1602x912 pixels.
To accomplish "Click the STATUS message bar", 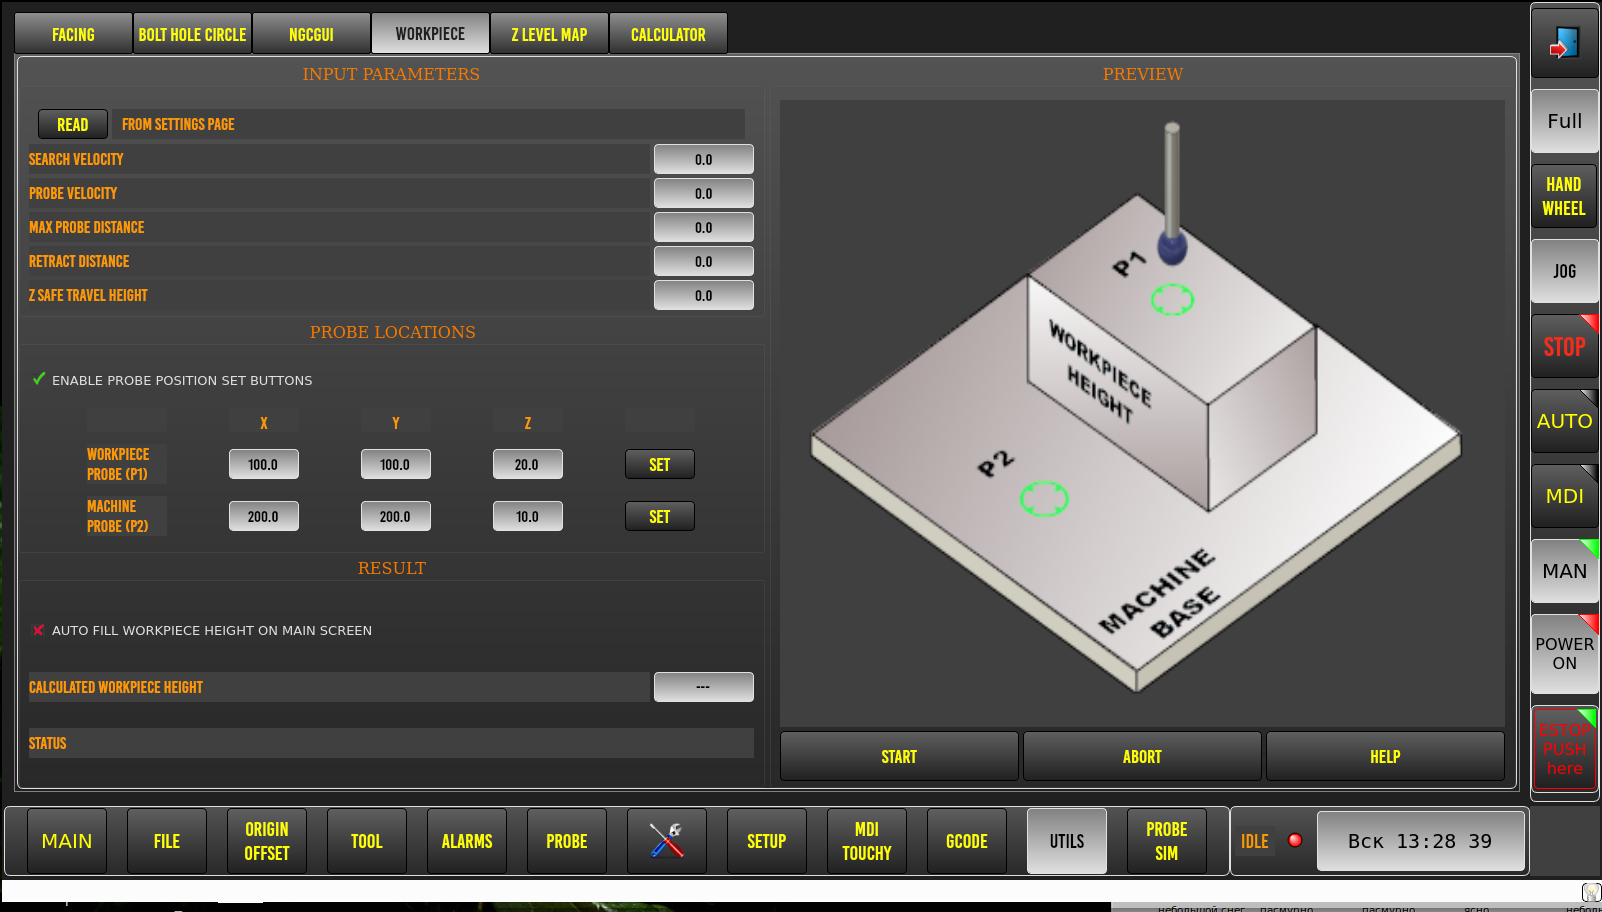I will click(391, 743).
